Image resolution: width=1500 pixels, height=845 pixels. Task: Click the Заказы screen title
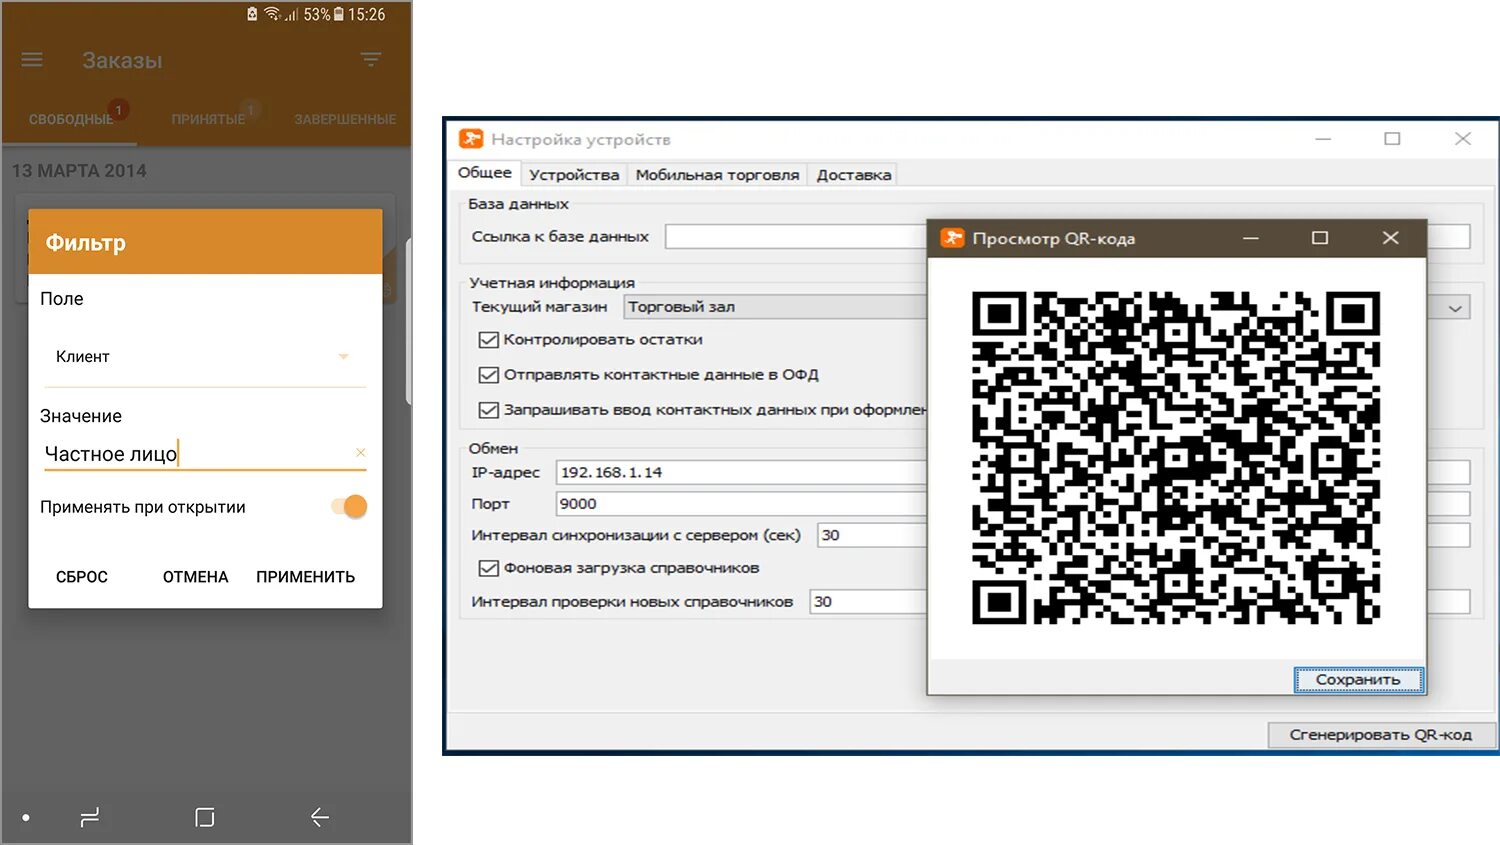click(x=122, y=61)
